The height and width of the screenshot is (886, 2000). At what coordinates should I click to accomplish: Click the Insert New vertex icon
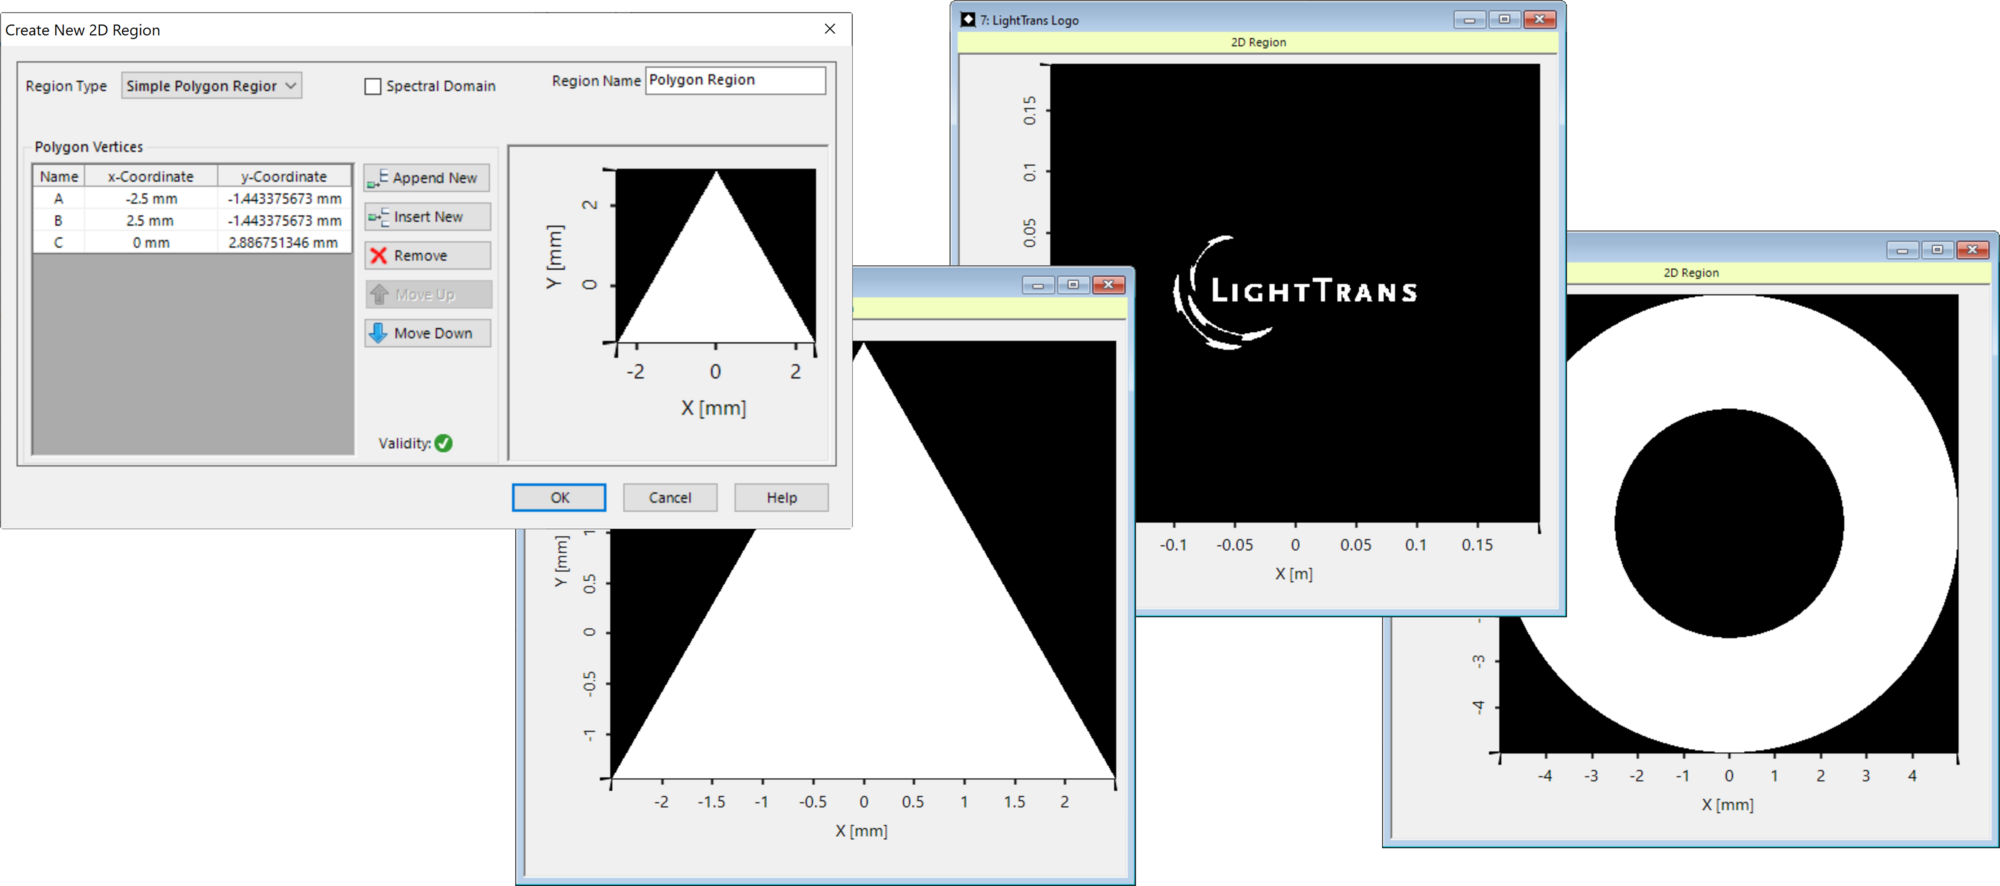coord(378,217)
